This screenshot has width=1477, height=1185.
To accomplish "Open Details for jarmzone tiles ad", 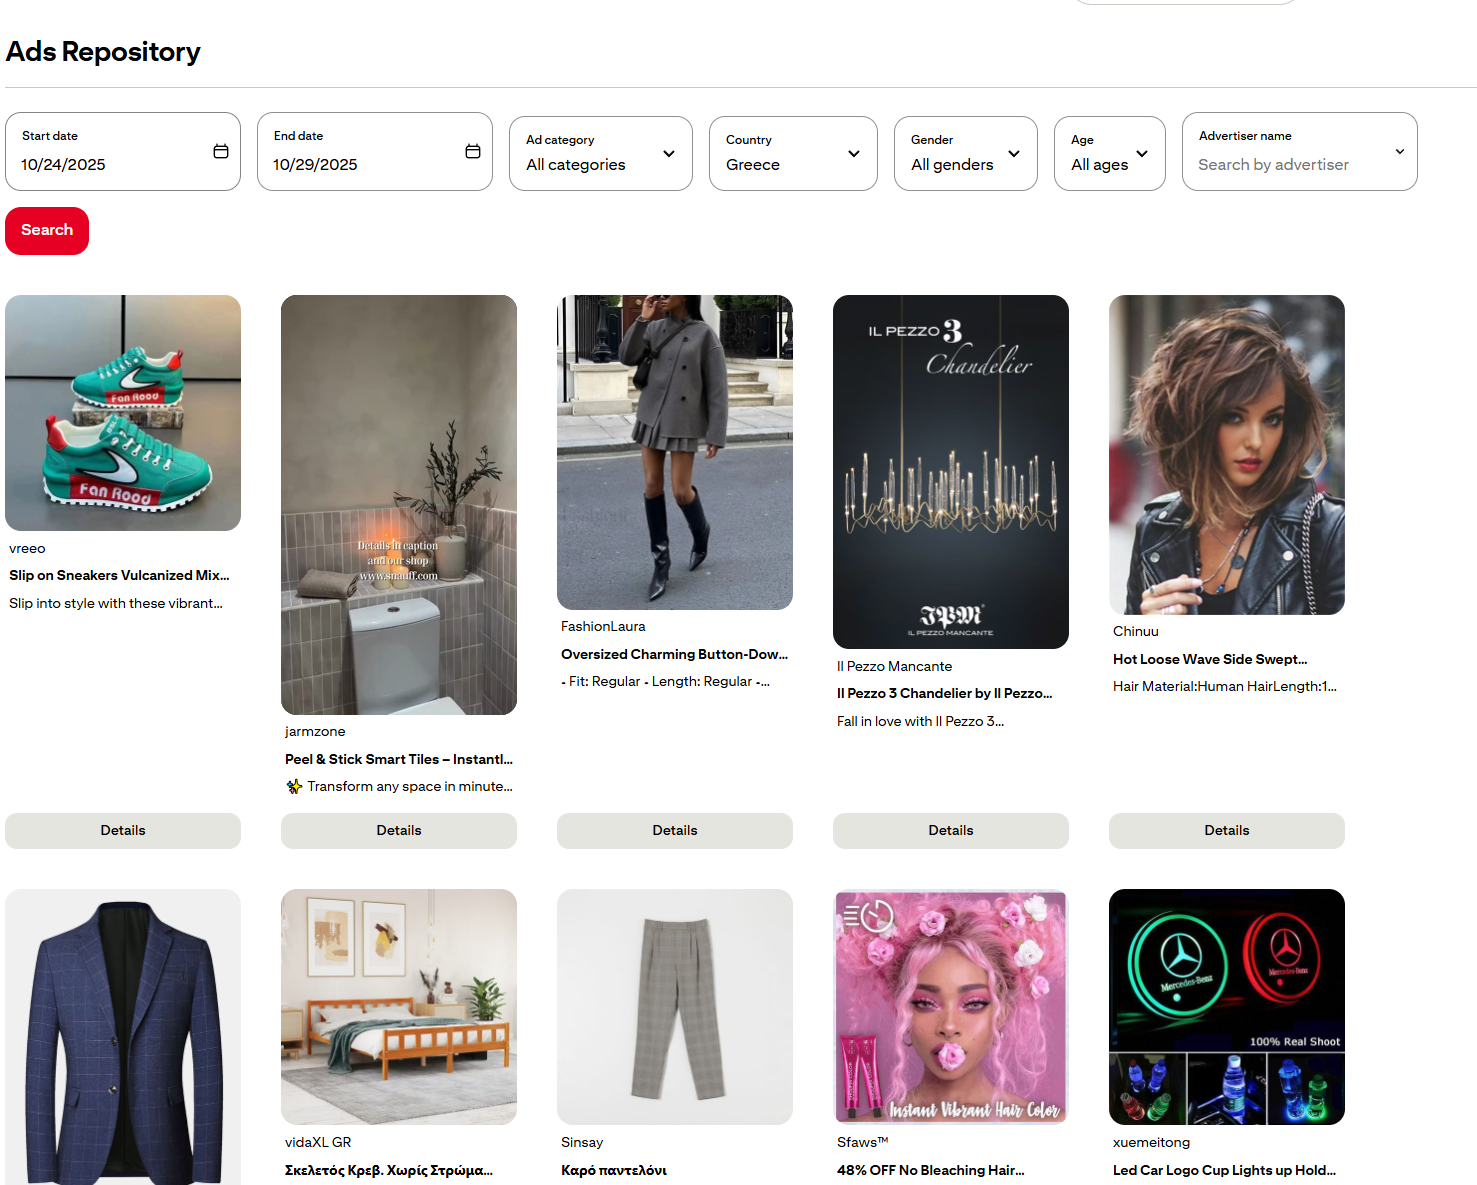I will [399, 831].
